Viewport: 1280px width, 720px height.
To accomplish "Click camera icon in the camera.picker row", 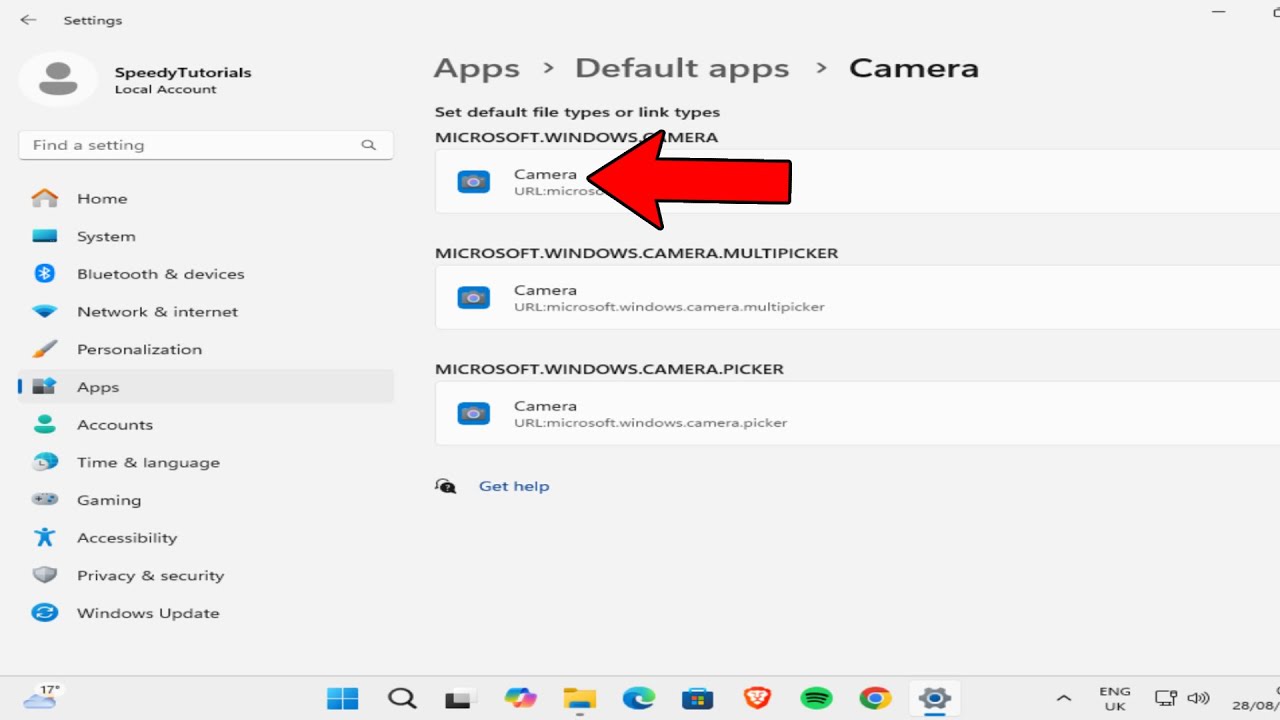I will click(474, 413).
